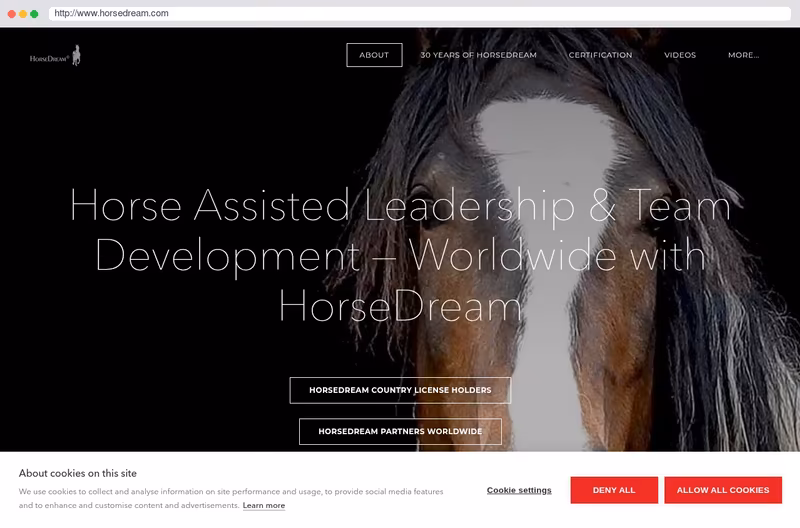Image resolution: width=800 pixels, height=528 pixels.
Task: Click the hero heading Horse Assisted Leadership
Action: tap(400, 255)
